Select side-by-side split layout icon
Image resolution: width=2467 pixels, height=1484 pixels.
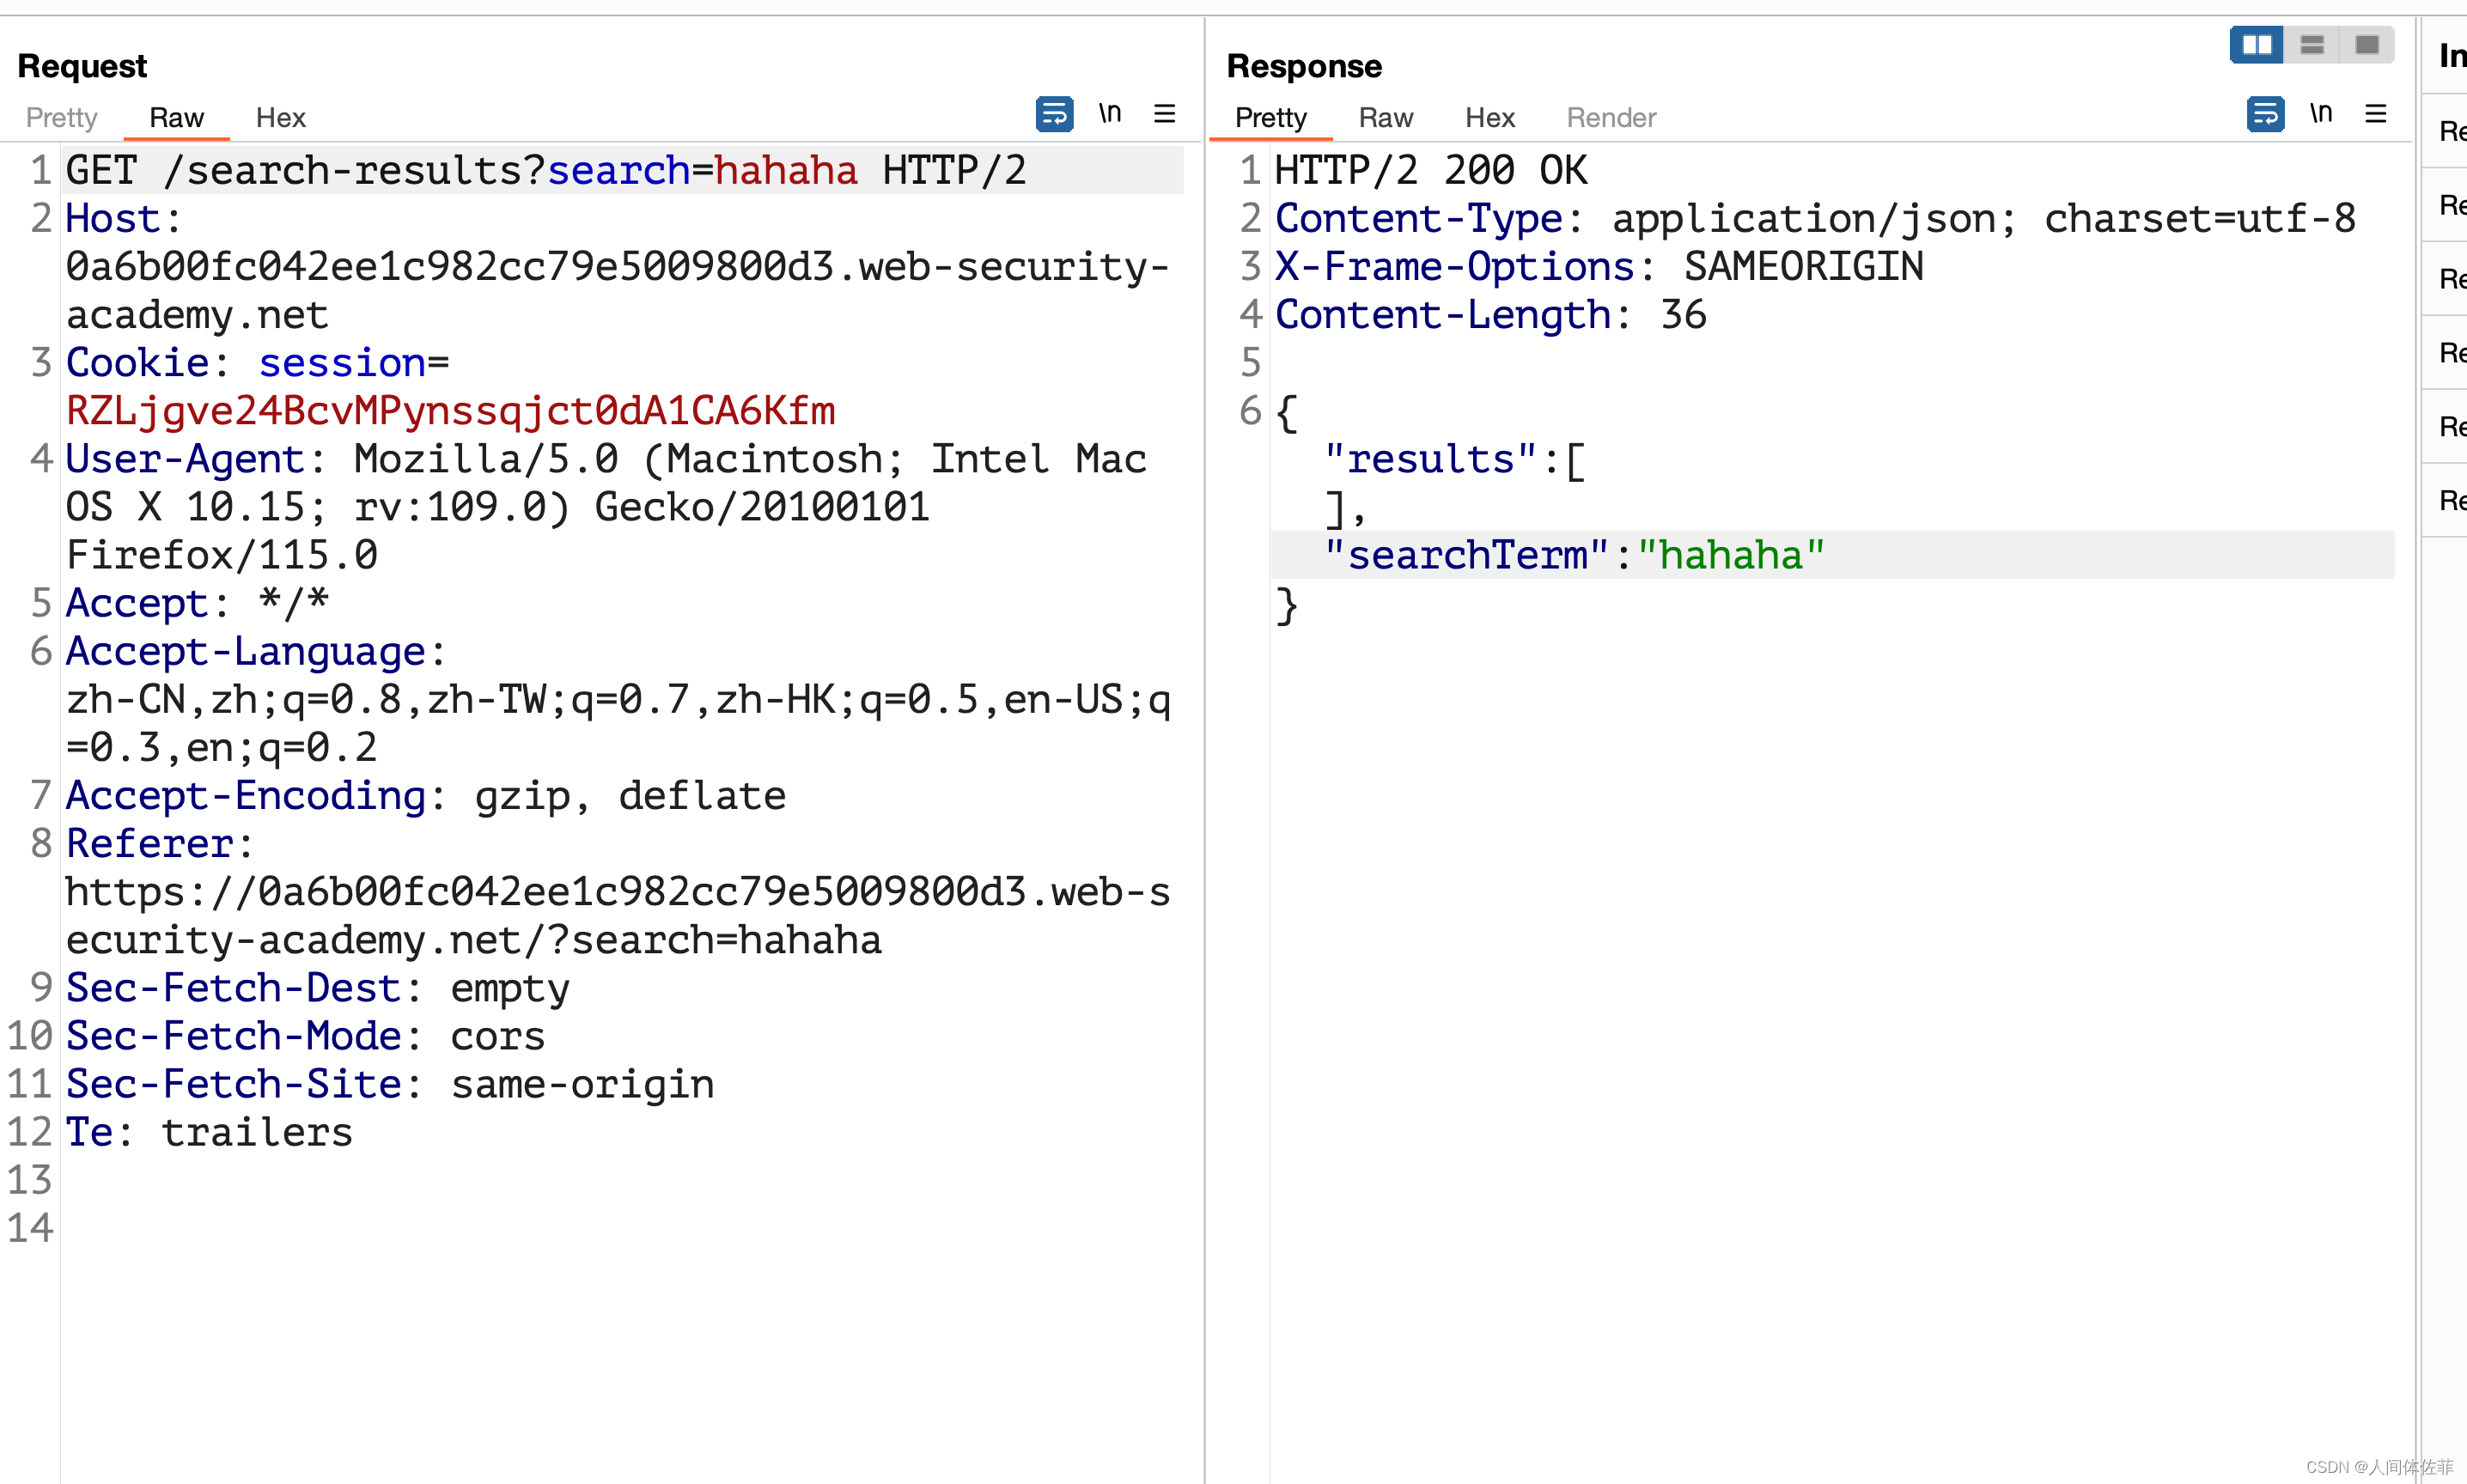pyautogui.click(x=2257, y=45)
